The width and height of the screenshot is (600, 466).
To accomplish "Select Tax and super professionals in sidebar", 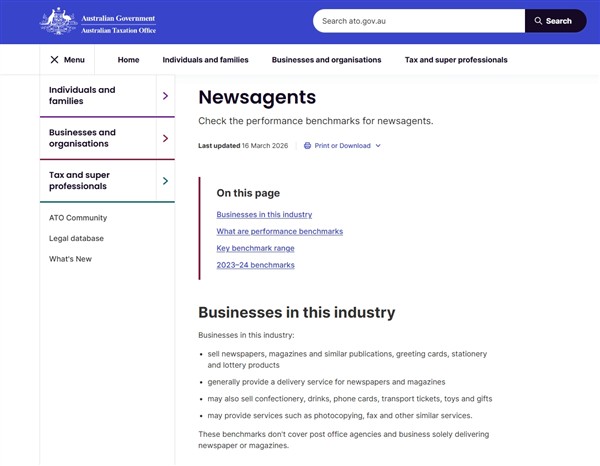I will click(79, 180).
